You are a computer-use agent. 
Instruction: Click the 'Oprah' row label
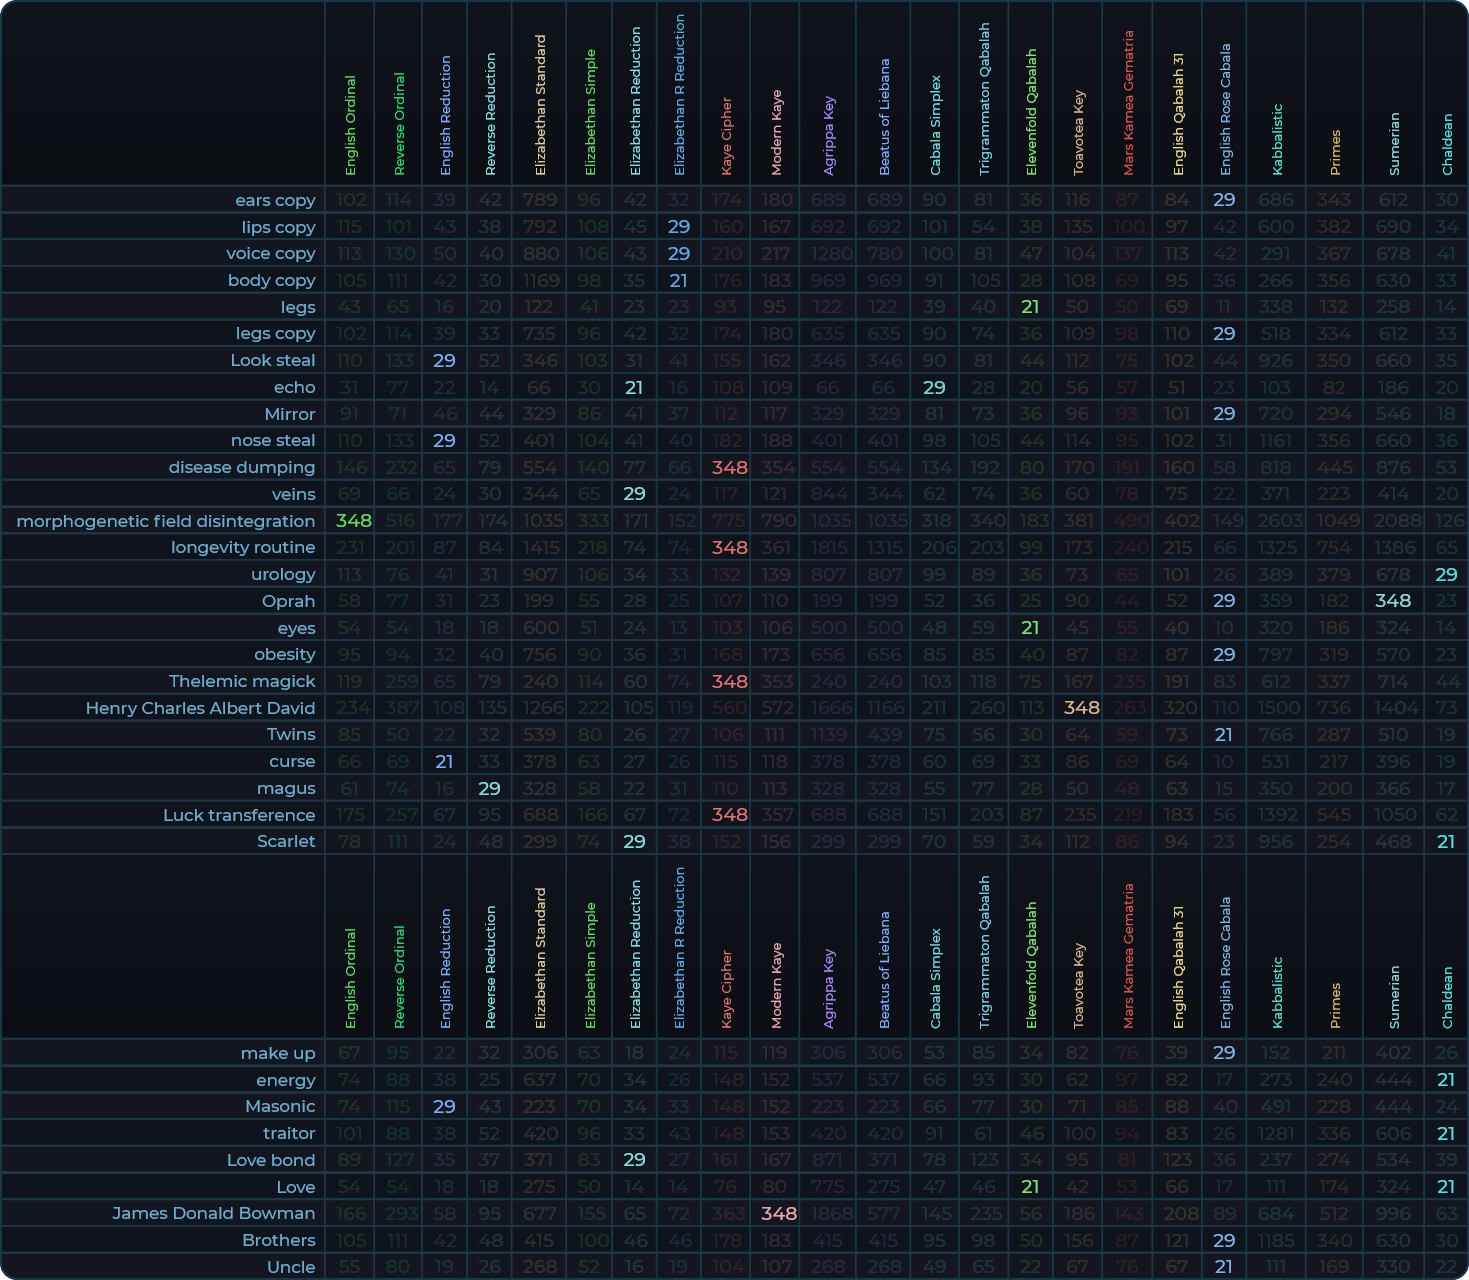288,601
